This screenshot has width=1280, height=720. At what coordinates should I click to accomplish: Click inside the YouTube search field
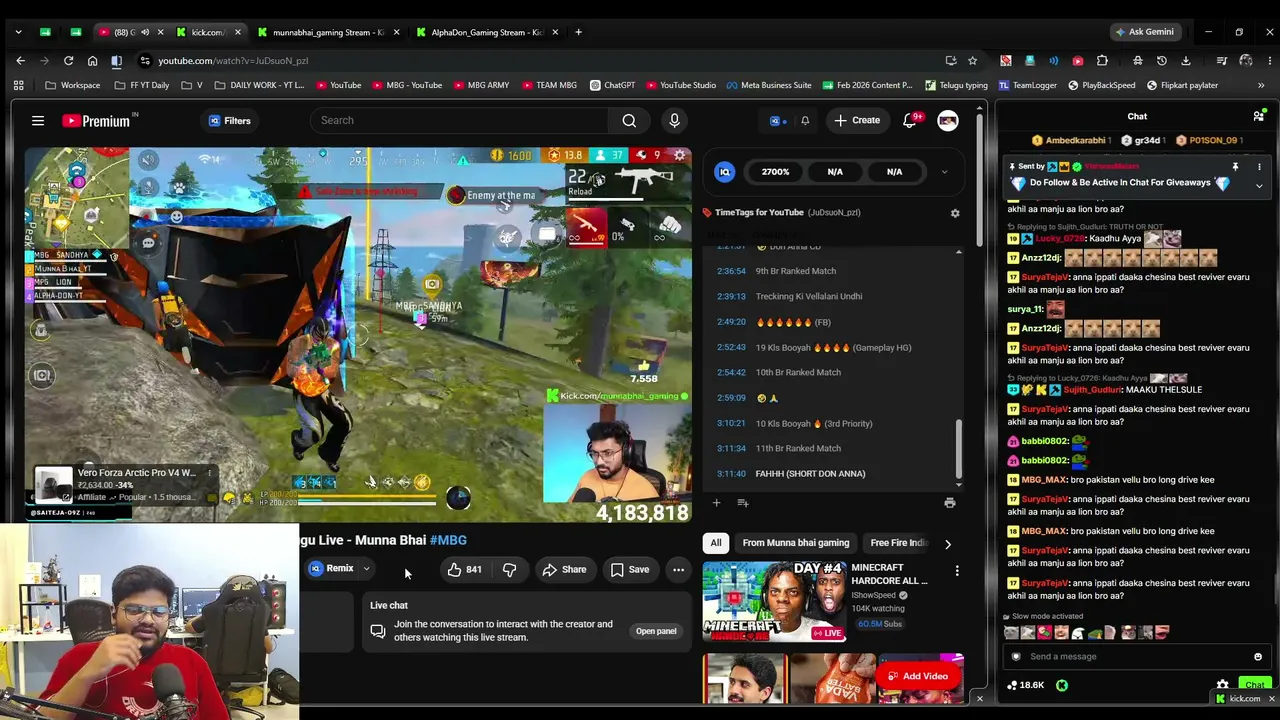pyautogui.click(x=457, y=121)
